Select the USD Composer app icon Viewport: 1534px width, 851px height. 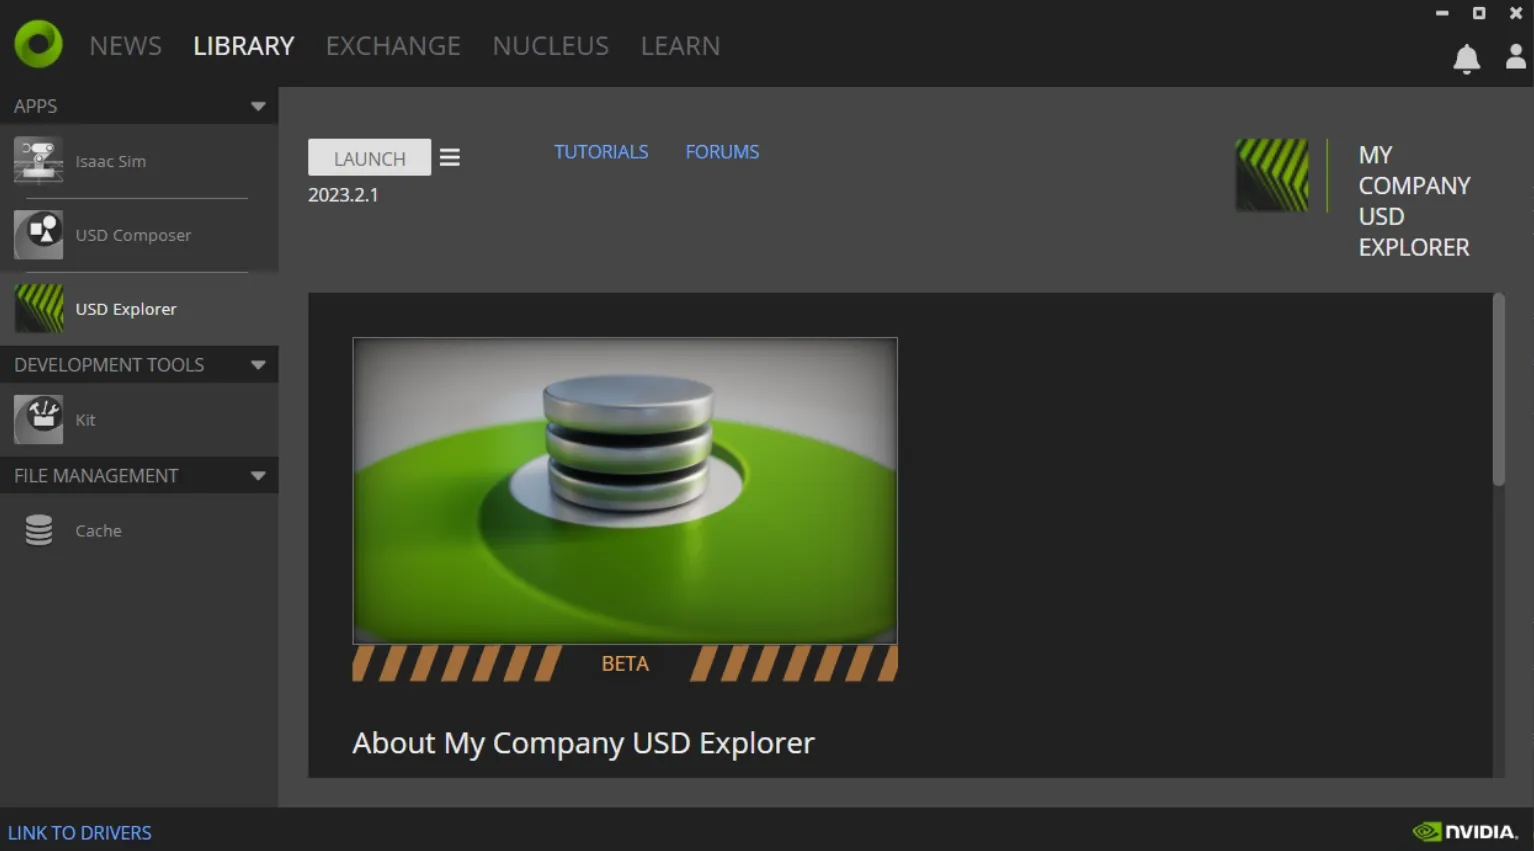click(38, 235)
